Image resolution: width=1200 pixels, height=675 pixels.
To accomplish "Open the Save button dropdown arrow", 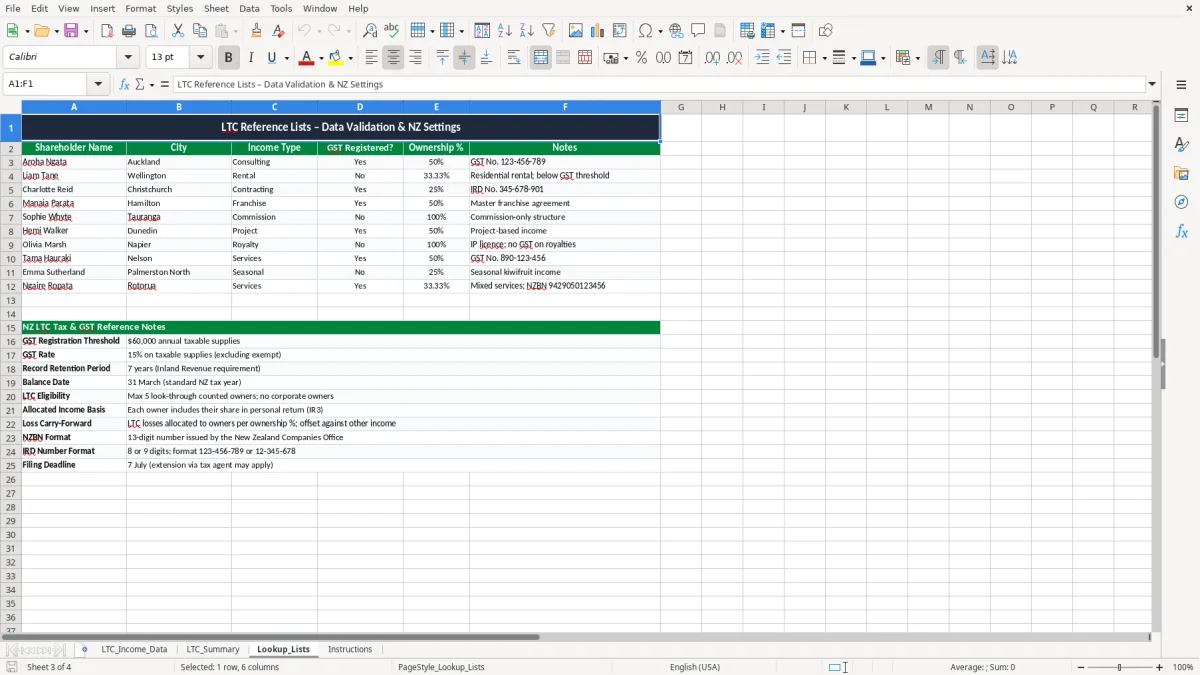I will coord(86,31).
